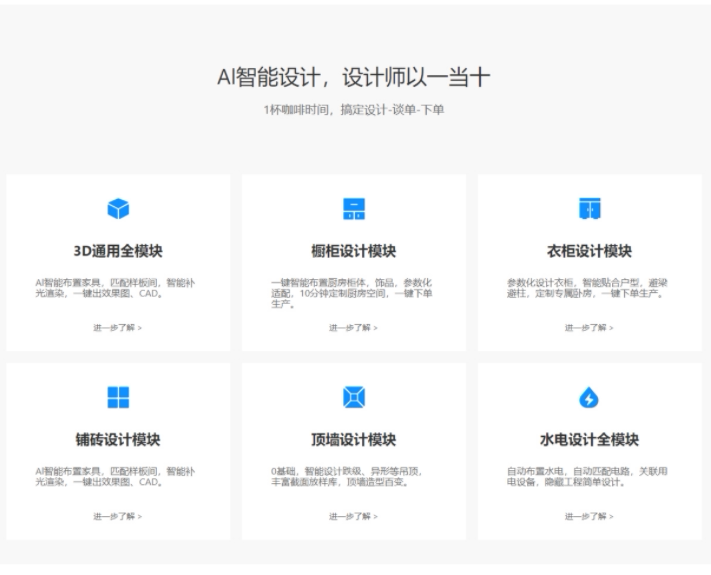The image size is (711, 575).
Task: Open 进一步了解 link under 衣柜设计模块
Action: [589, 327]
